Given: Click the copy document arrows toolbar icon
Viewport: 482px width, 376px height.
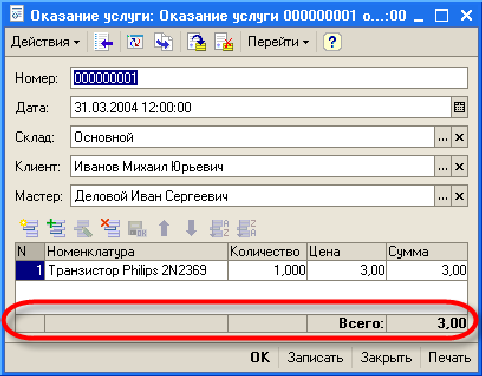Looking at the screenshot, I should 163,42.
